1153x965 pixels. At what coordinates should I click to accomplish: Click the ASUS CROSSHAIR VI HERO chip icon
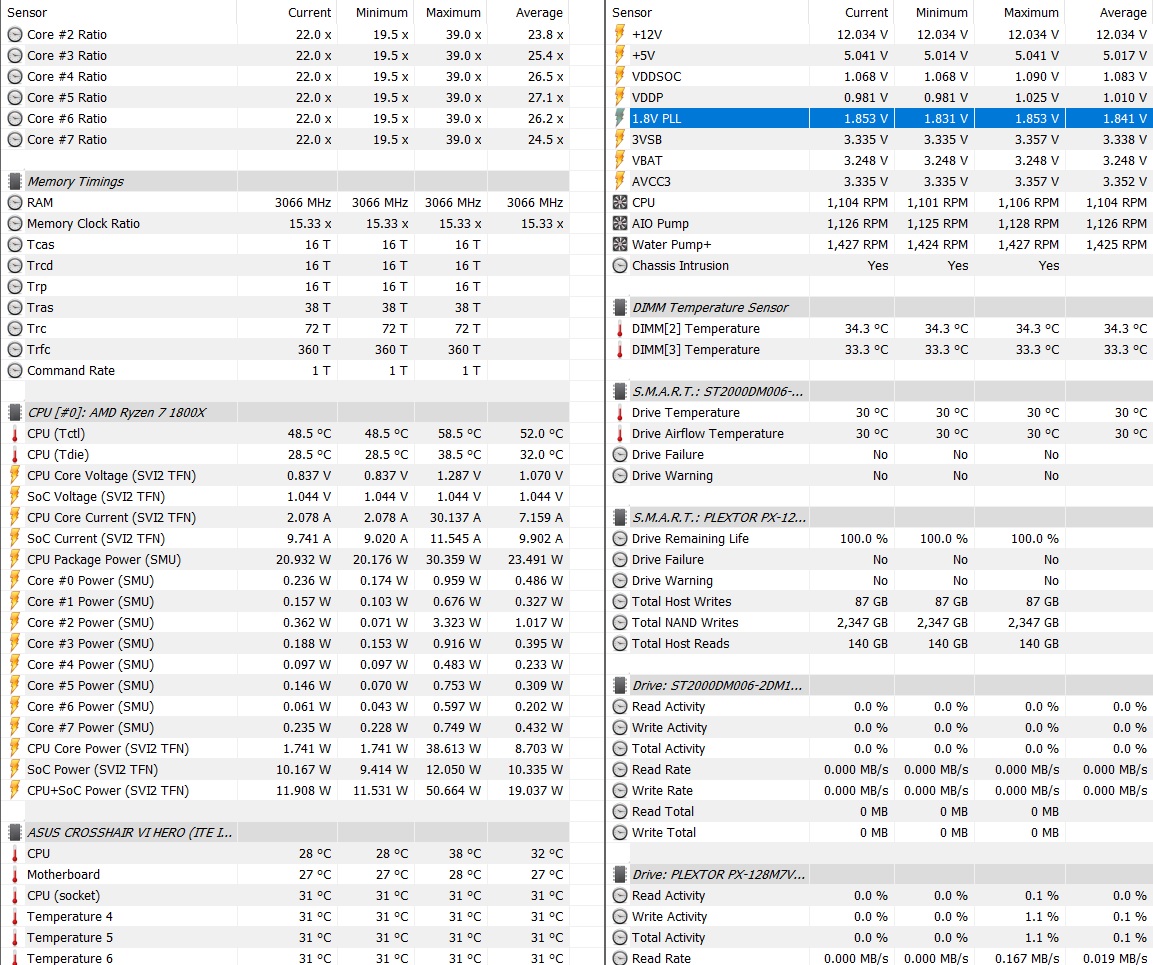[14, 833]
